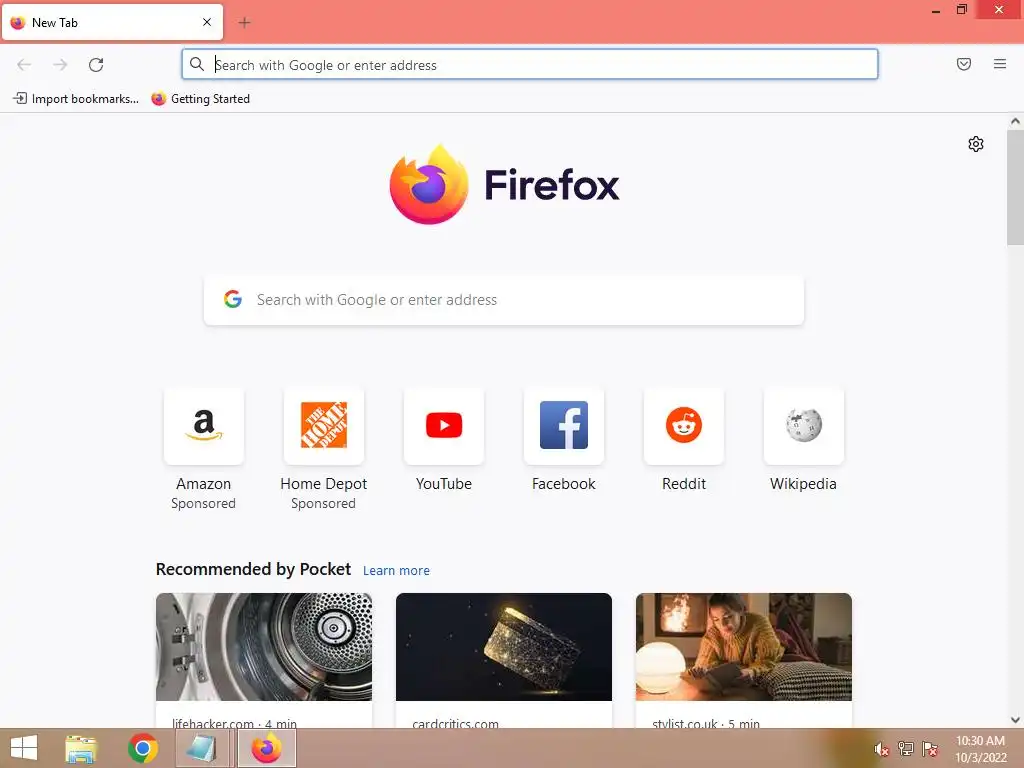Open the cardcritics.com card story thumbnail
1024x768 pixels.
click(x=504, y=647)
